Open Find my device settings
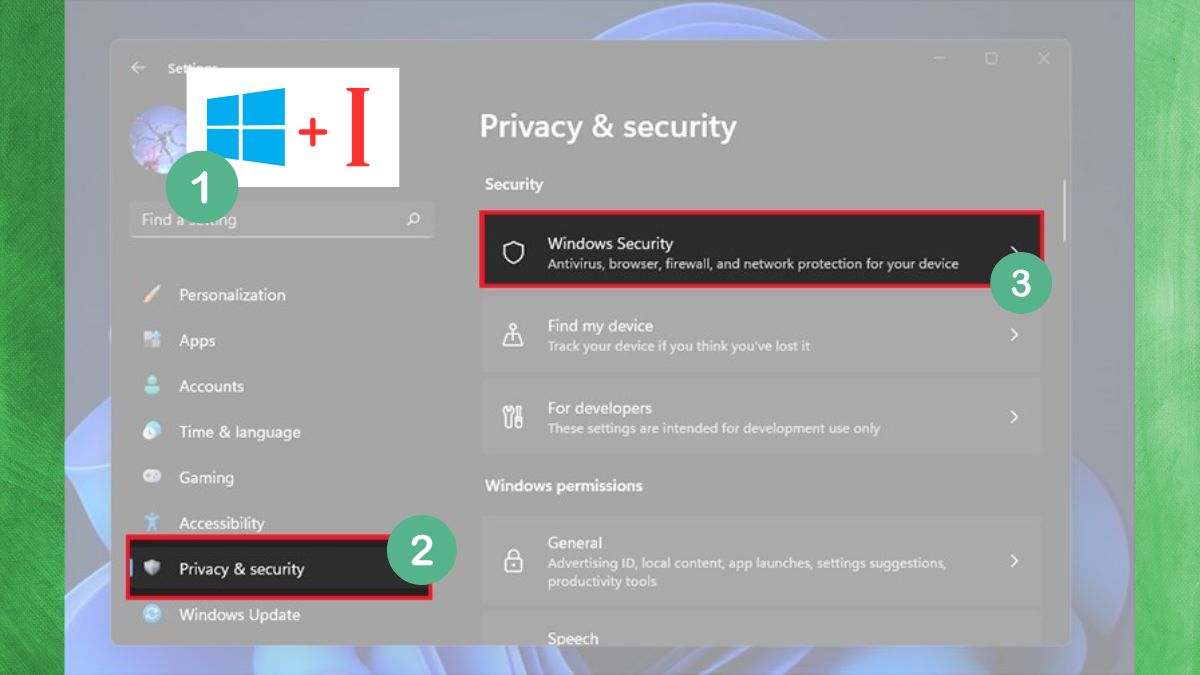This screenshot has height=675, width=1200. click(761, 335)
